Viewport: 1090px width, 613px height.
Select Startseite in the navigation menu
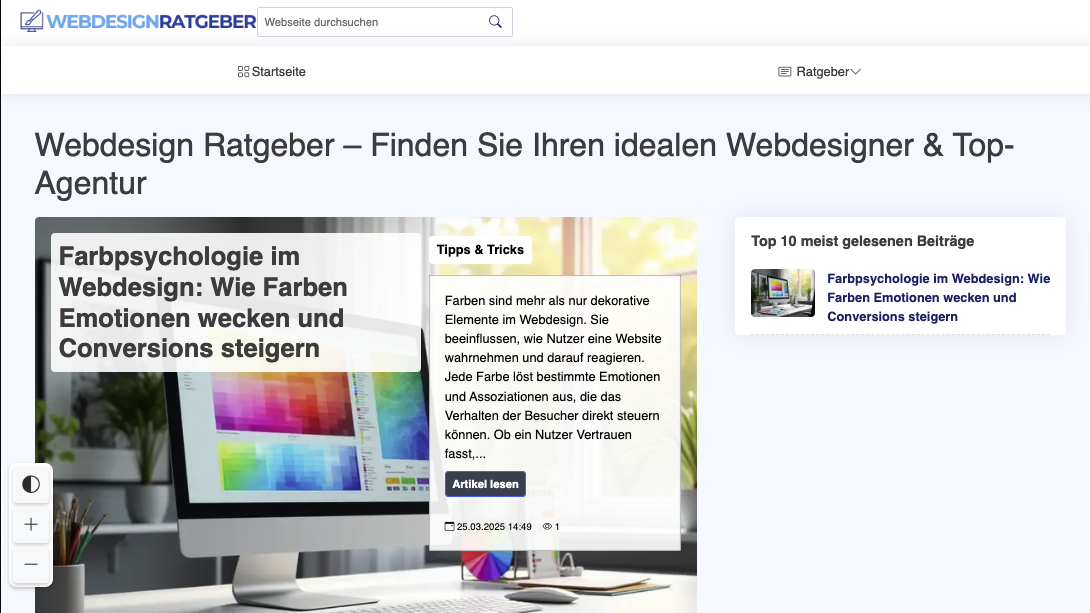(279, 71)
